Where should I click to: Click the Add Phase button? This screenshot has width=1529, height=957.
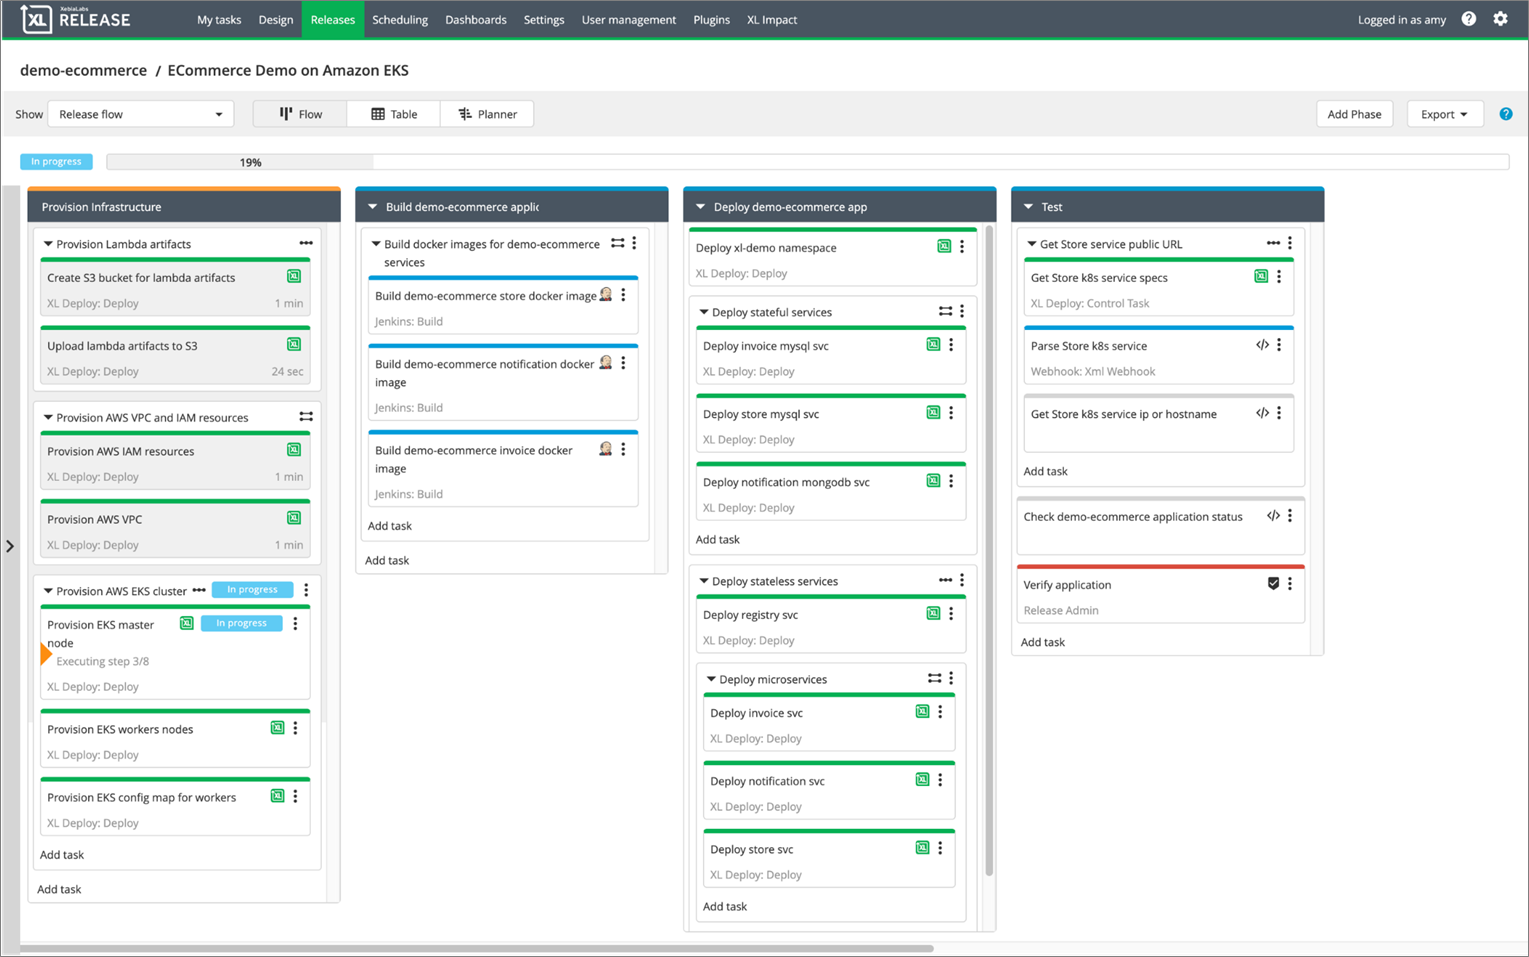[1353, 114]
